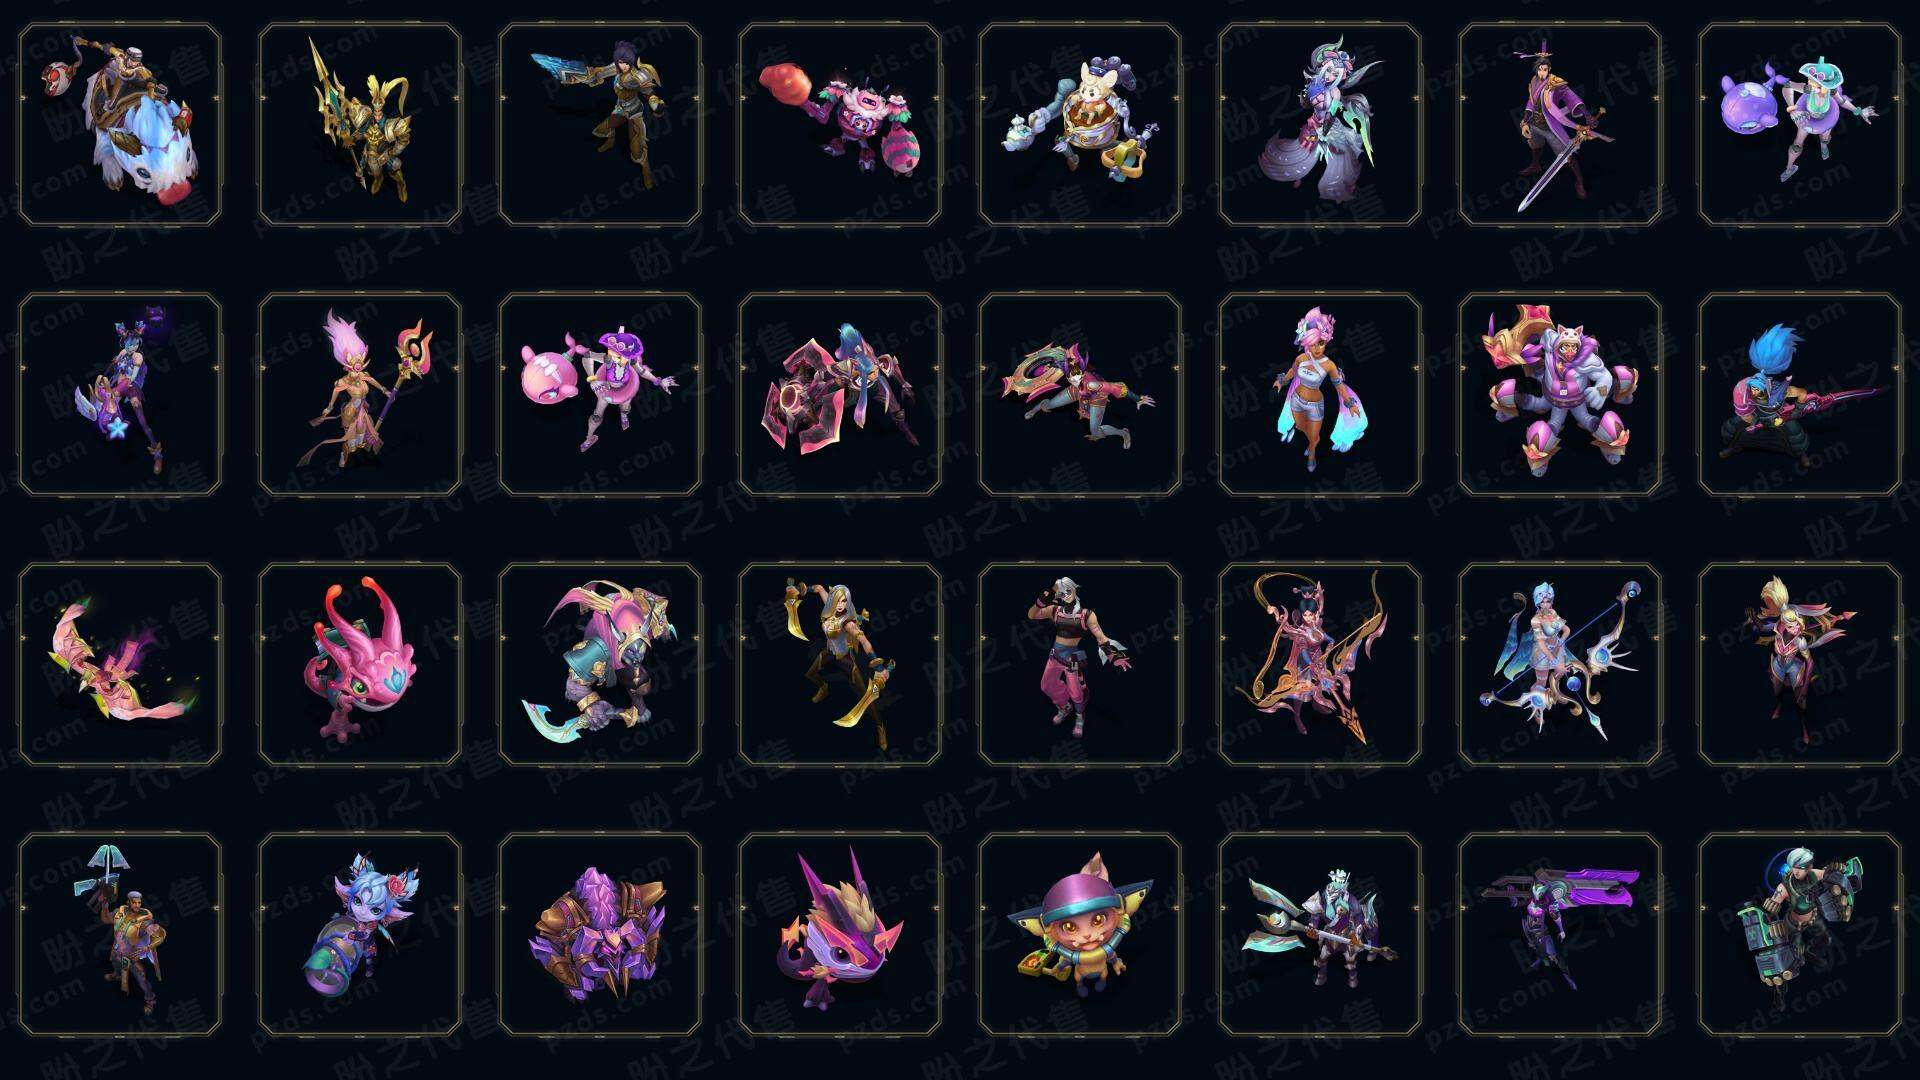Click the girl with the pink fish companion

[x=600, y=394]
